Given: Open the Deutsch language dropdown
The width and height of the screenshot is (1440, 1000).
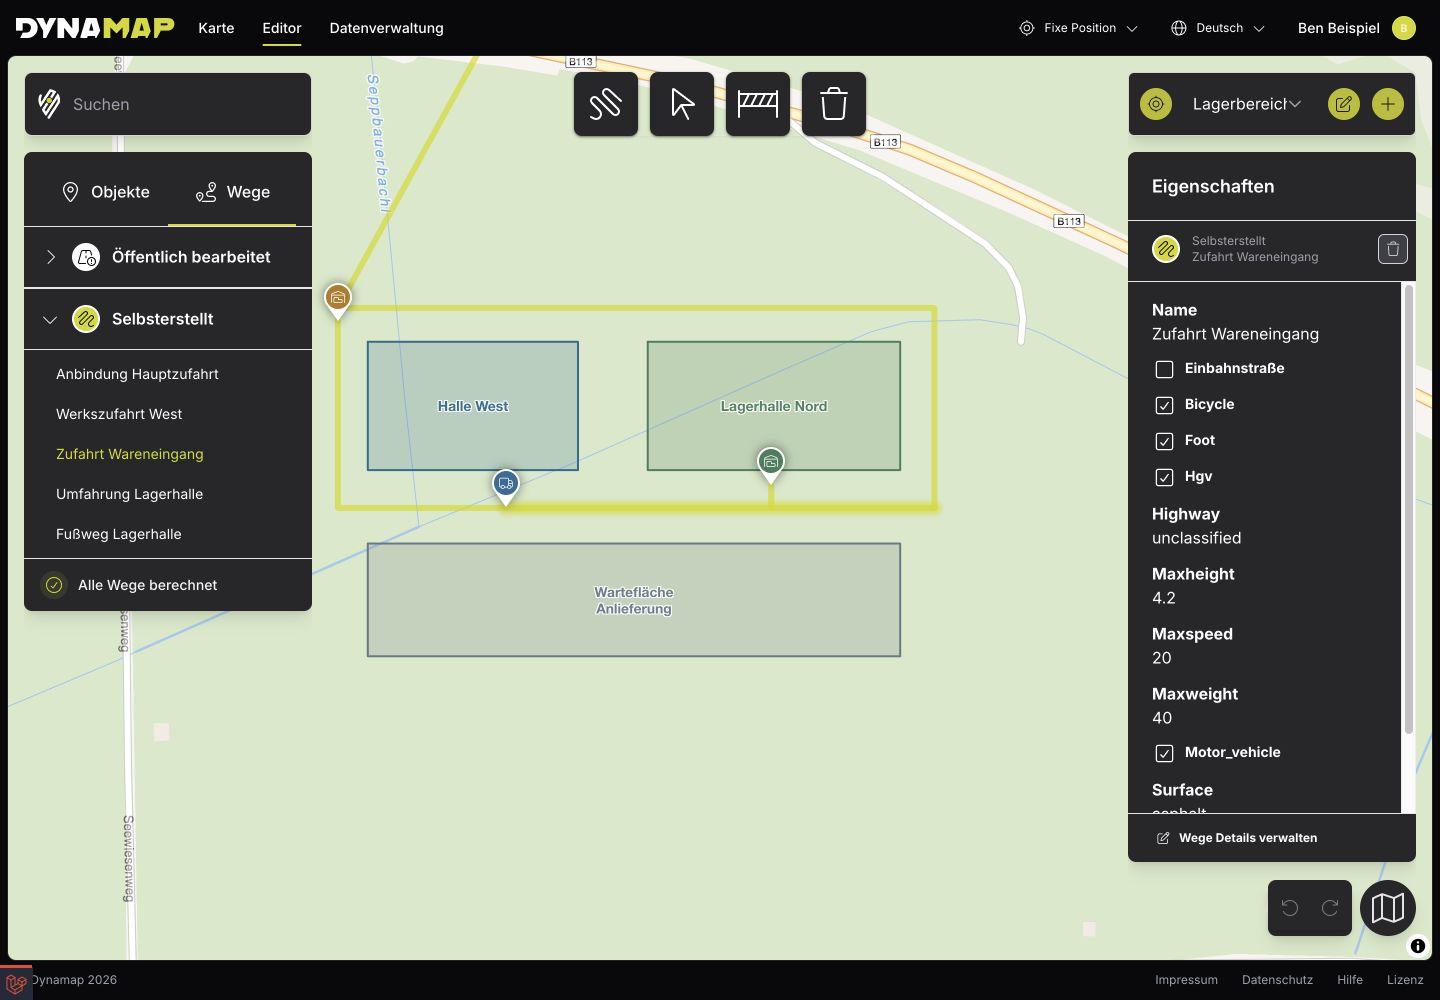Looking at the screenshot, I should click(x=1218, y=28).
